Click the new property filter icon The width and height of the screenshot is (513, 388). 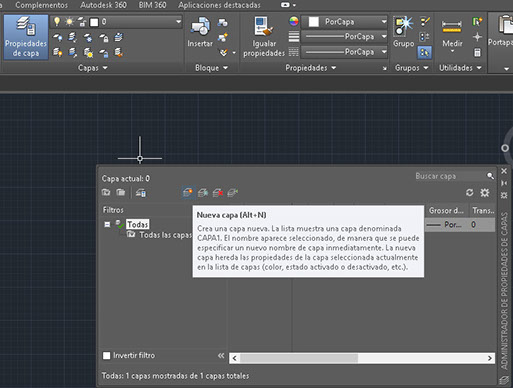[x=106, y=192]
